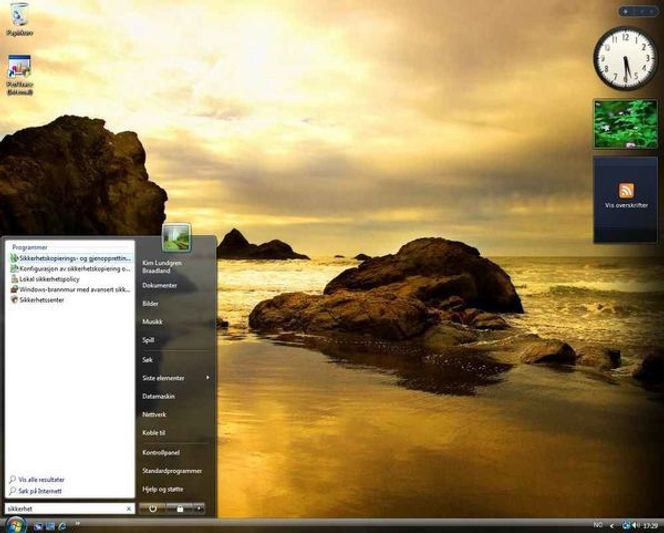Expand the quick launch overflow chevron
664x533 pixels.
point(77,524)
